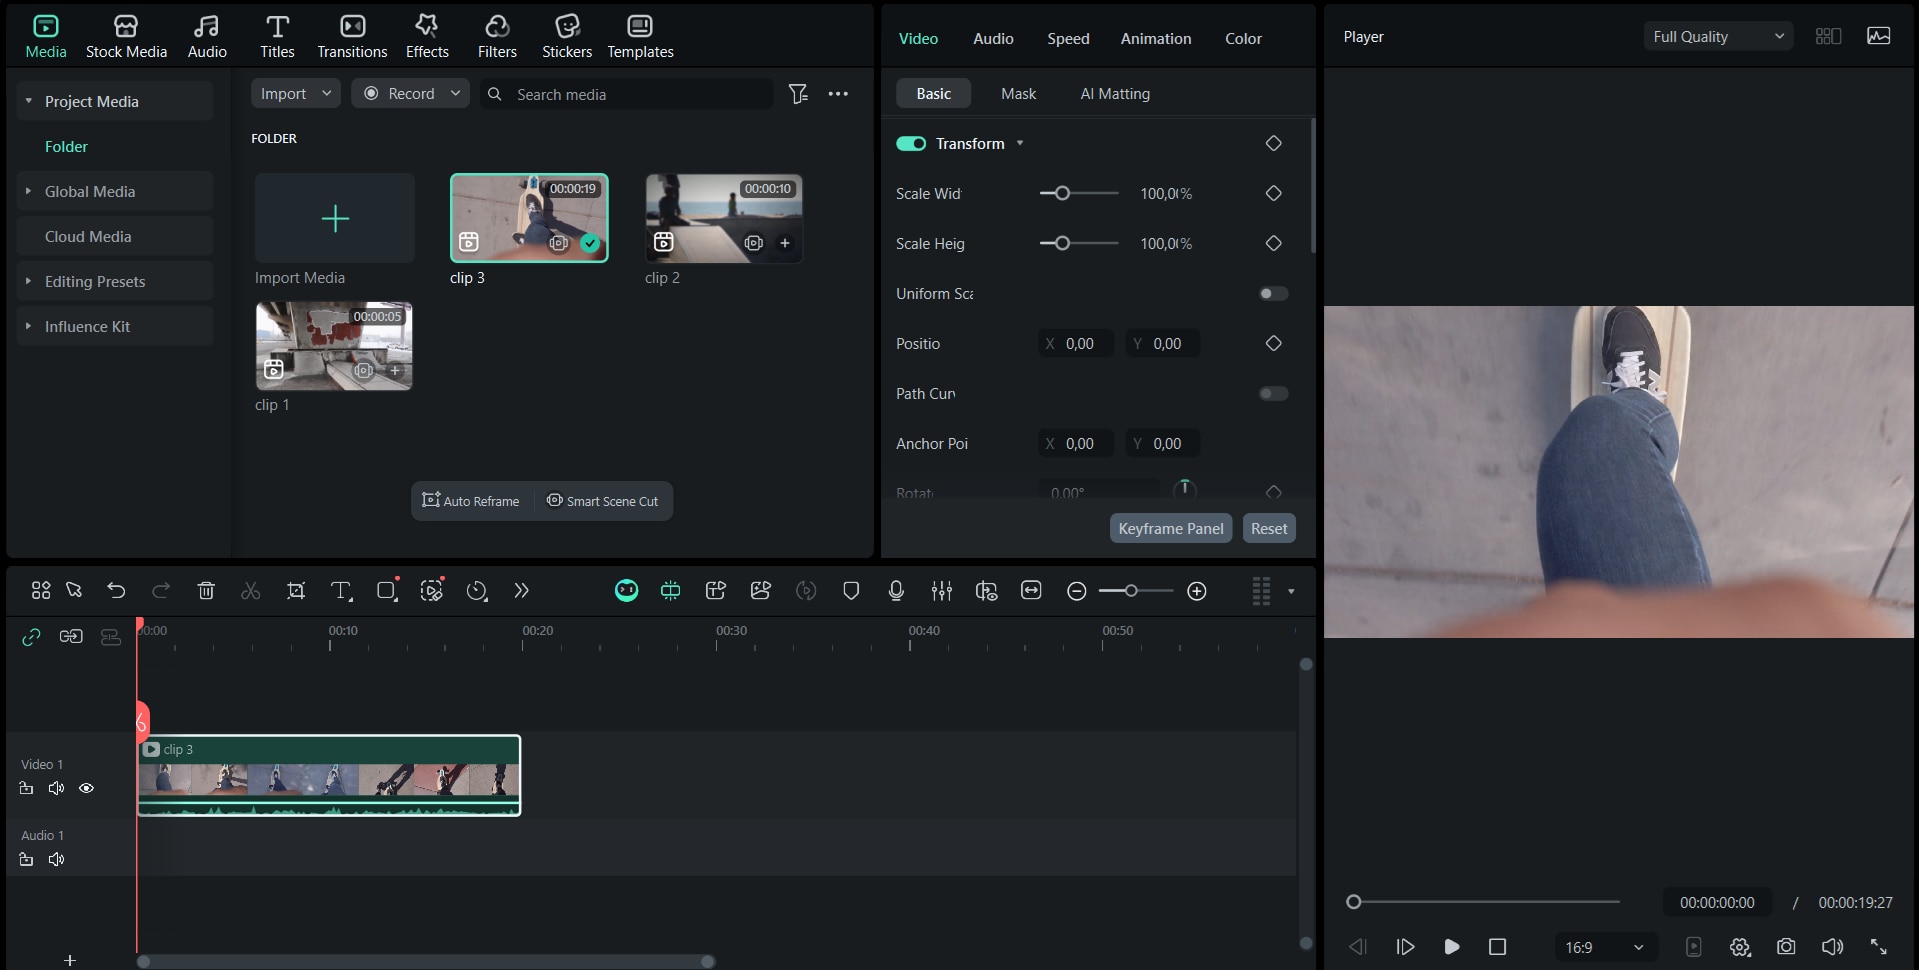The width and height of the screenshot is (1919, 970).
Task: Start a voiceover recording with the mic icon
Action: (x=895, y=591)
